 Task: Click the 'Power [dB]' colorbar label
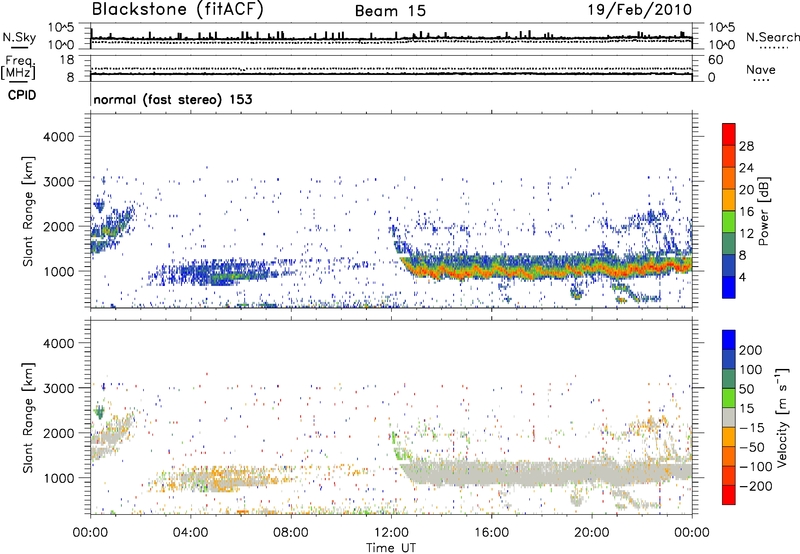pos(763,211)
